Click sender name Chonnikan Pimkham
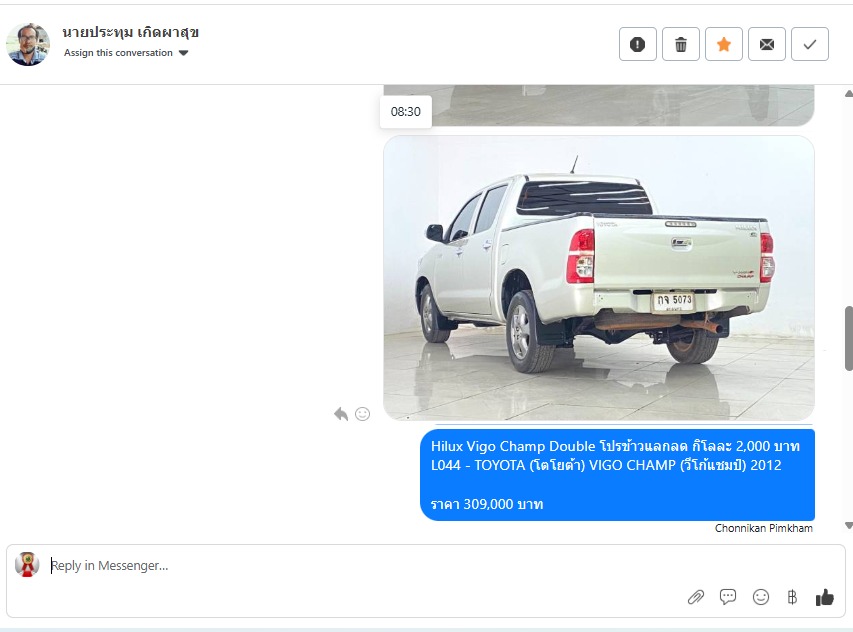This screenshot has width=853, height=632. point(764,528)
